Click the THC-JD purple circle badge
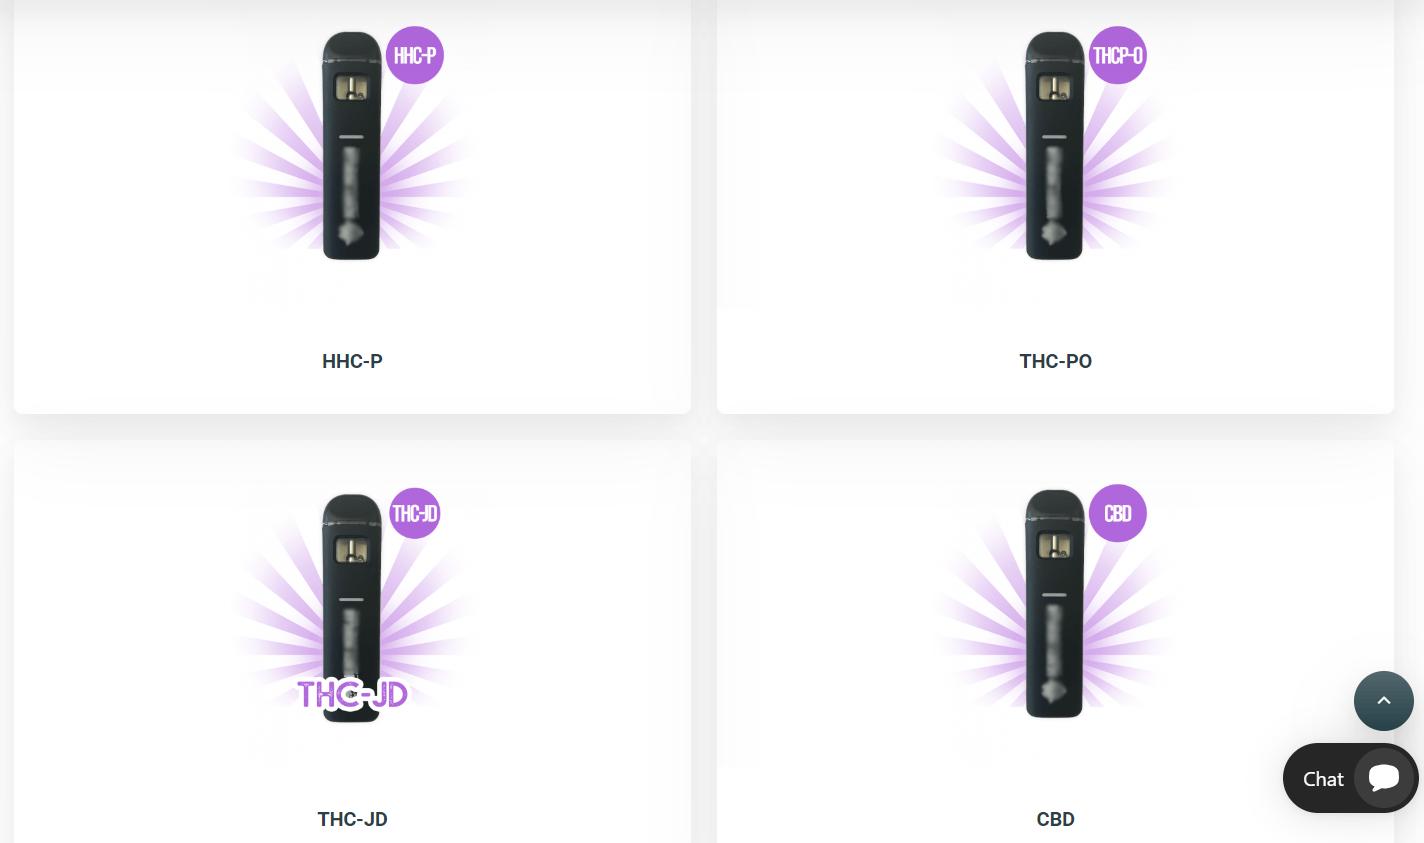Screen dimensions: 1424x843 (414, 513)
